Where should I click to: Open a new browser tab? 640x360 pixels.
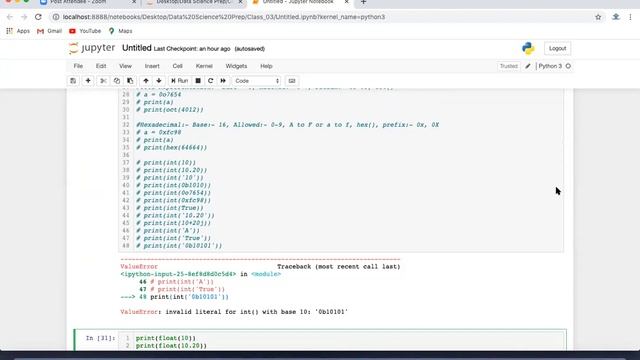(363, 2)
